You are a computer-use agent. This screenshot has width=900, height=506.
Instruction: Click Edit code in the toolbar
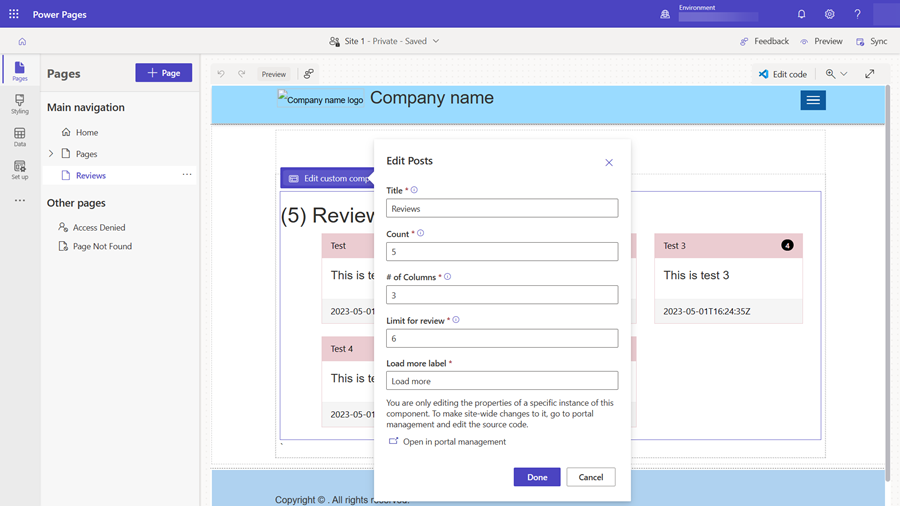[783, 74]
